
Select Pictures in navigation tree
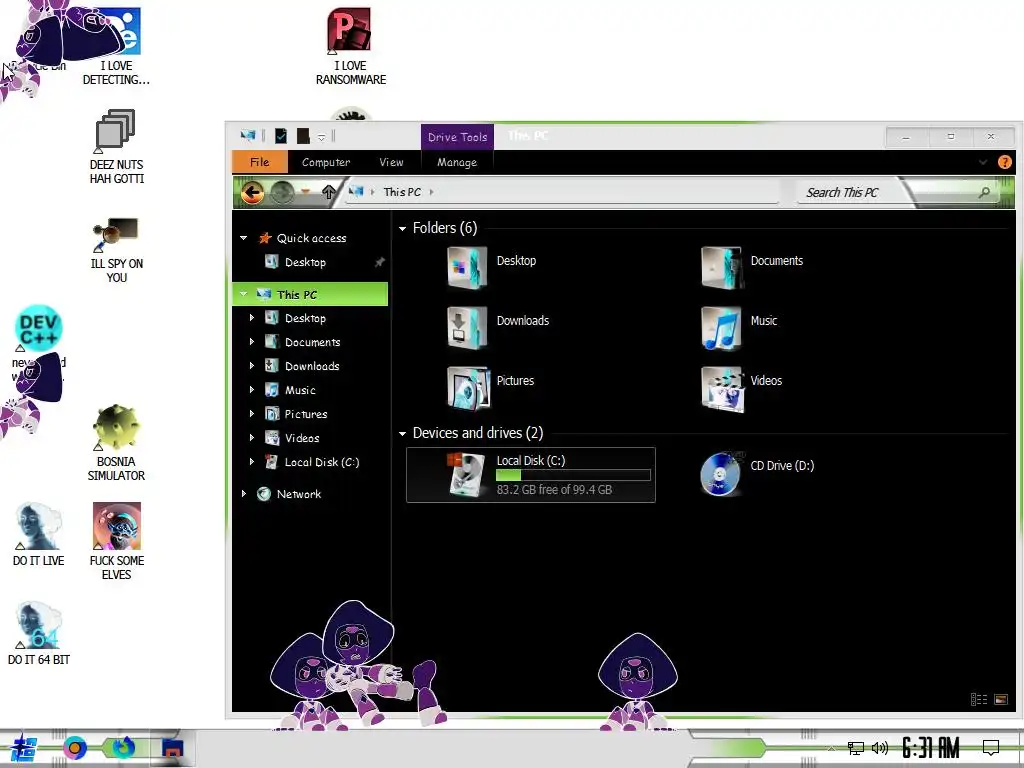[306, 414]
